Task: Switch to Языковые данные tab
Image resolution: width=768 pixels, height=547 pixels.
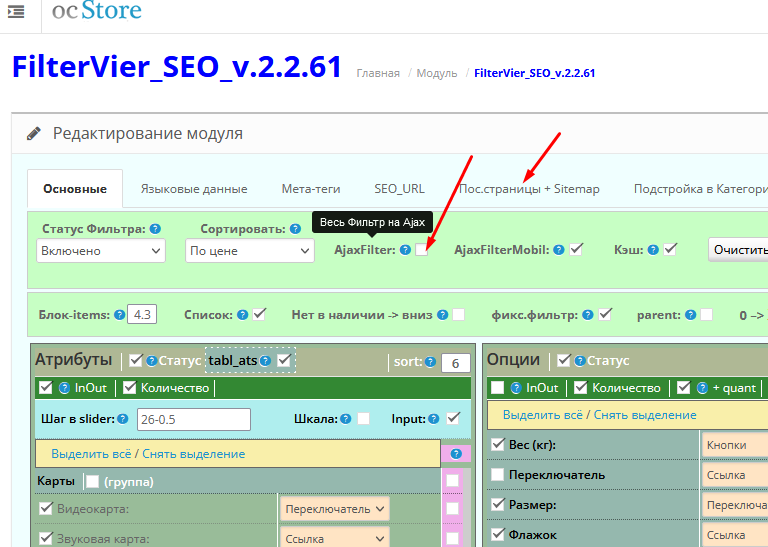Action: pyautogui.click(x=194, y=189)
